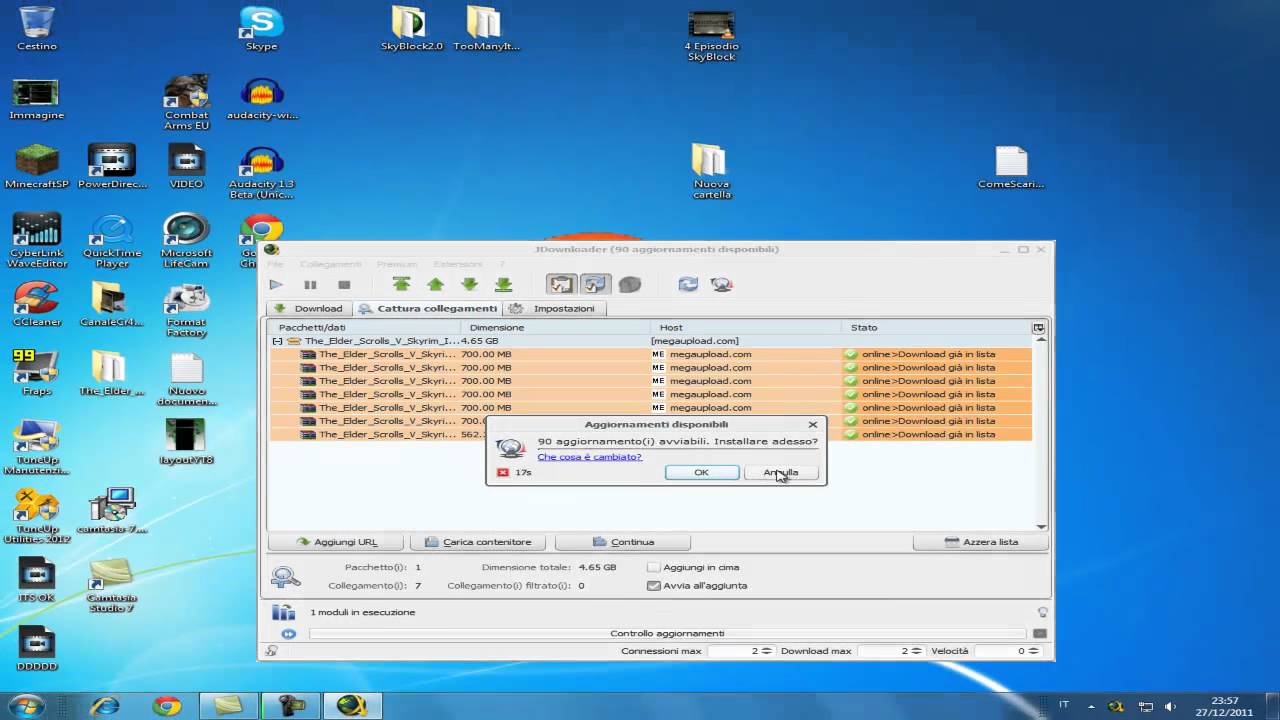Screen dimensions: 1280x720
Task: Click the link list scrollbar down arrow
Action: click(1041, 526)
